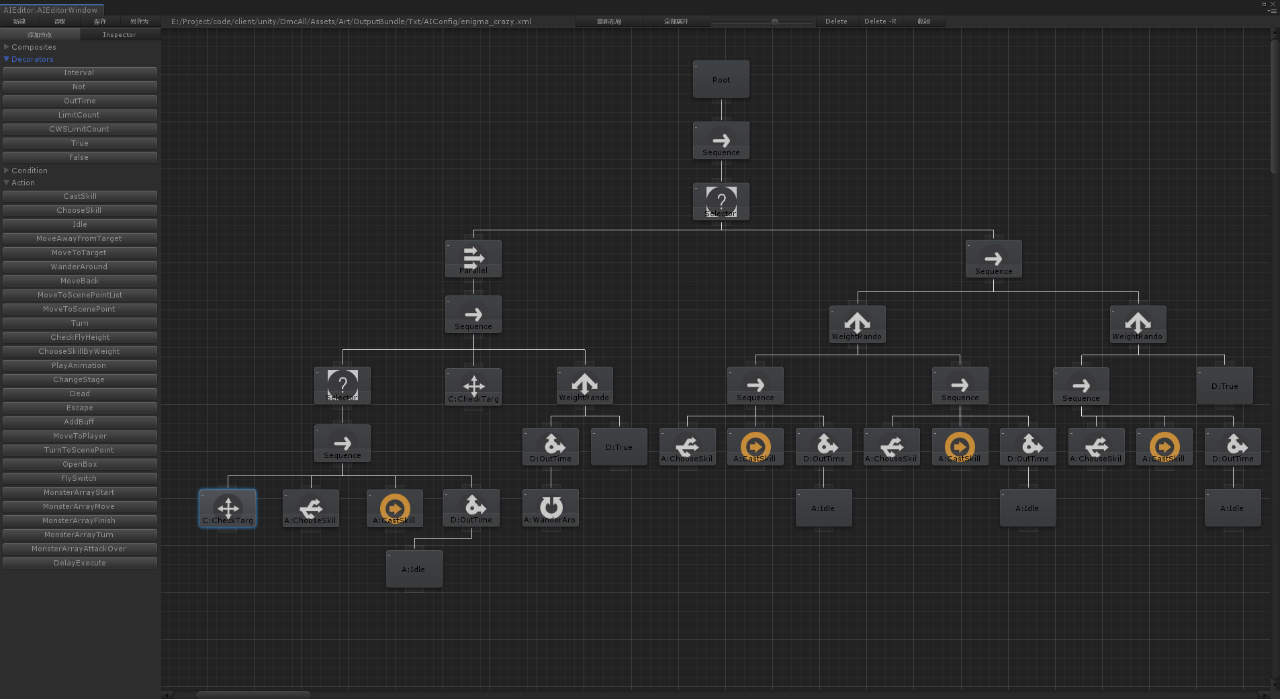This screenshot has width=1280, height=699.
Task: Select the AIEditor.AIEditorWindow tab
Action: (x=50, y=9)
